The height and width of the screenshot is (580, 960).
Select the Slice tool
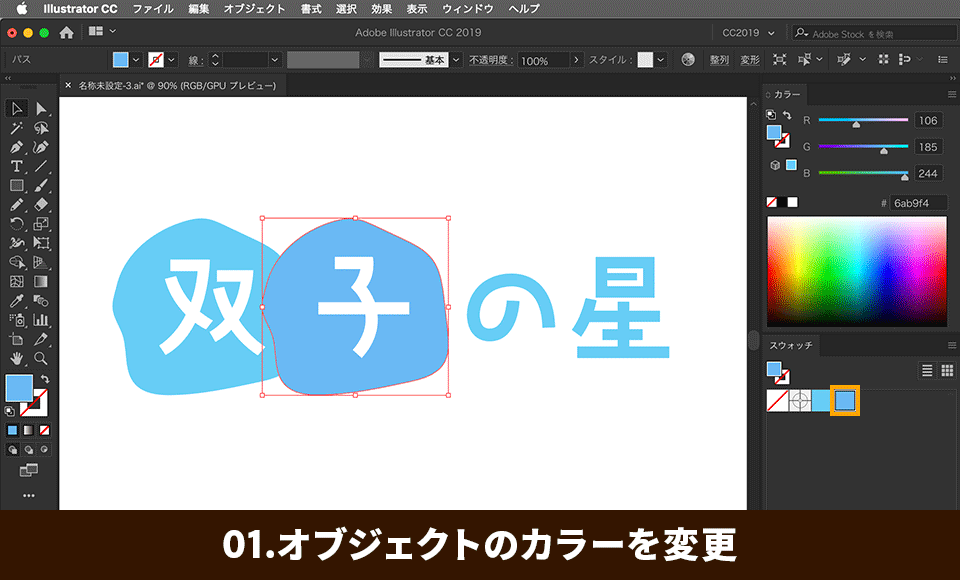click(x=41, y=339)
